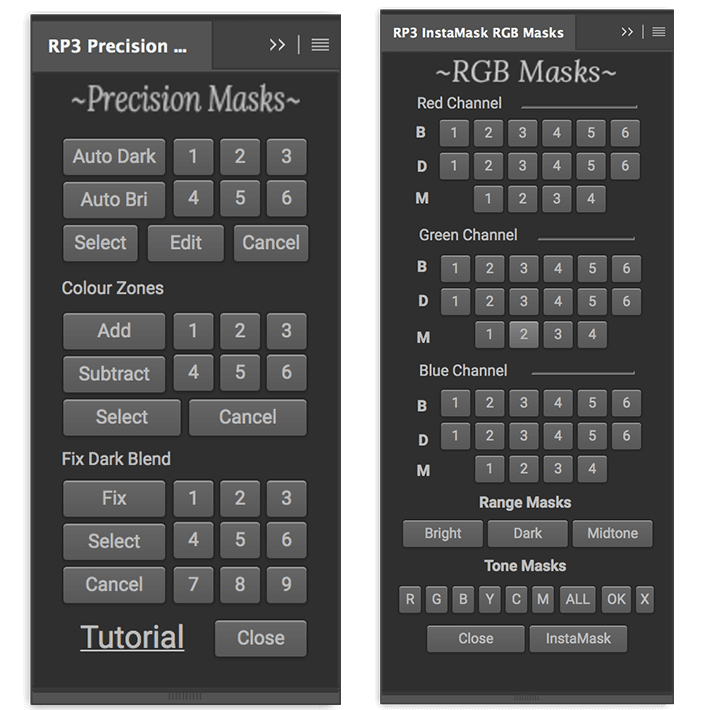The height and width of the screenshot is (710, 710).
Task: Choose Fix Dark Blend level 1 beside Fix
Action: [193, 499]
